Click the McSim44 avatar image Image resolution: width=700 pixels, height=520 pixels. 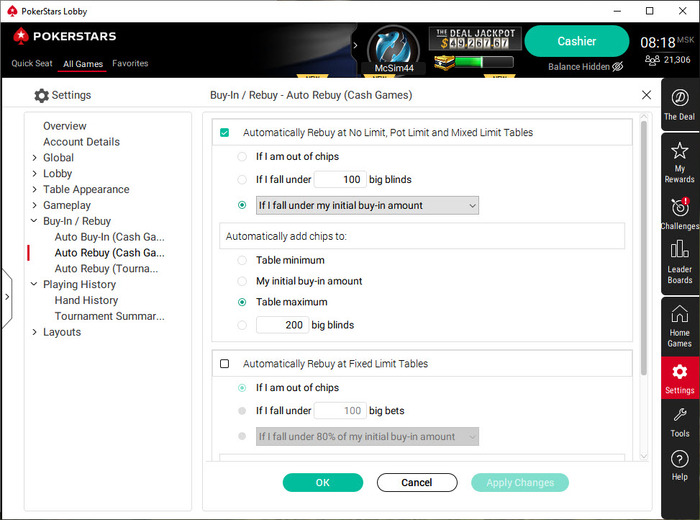click(x=393, y=47)
